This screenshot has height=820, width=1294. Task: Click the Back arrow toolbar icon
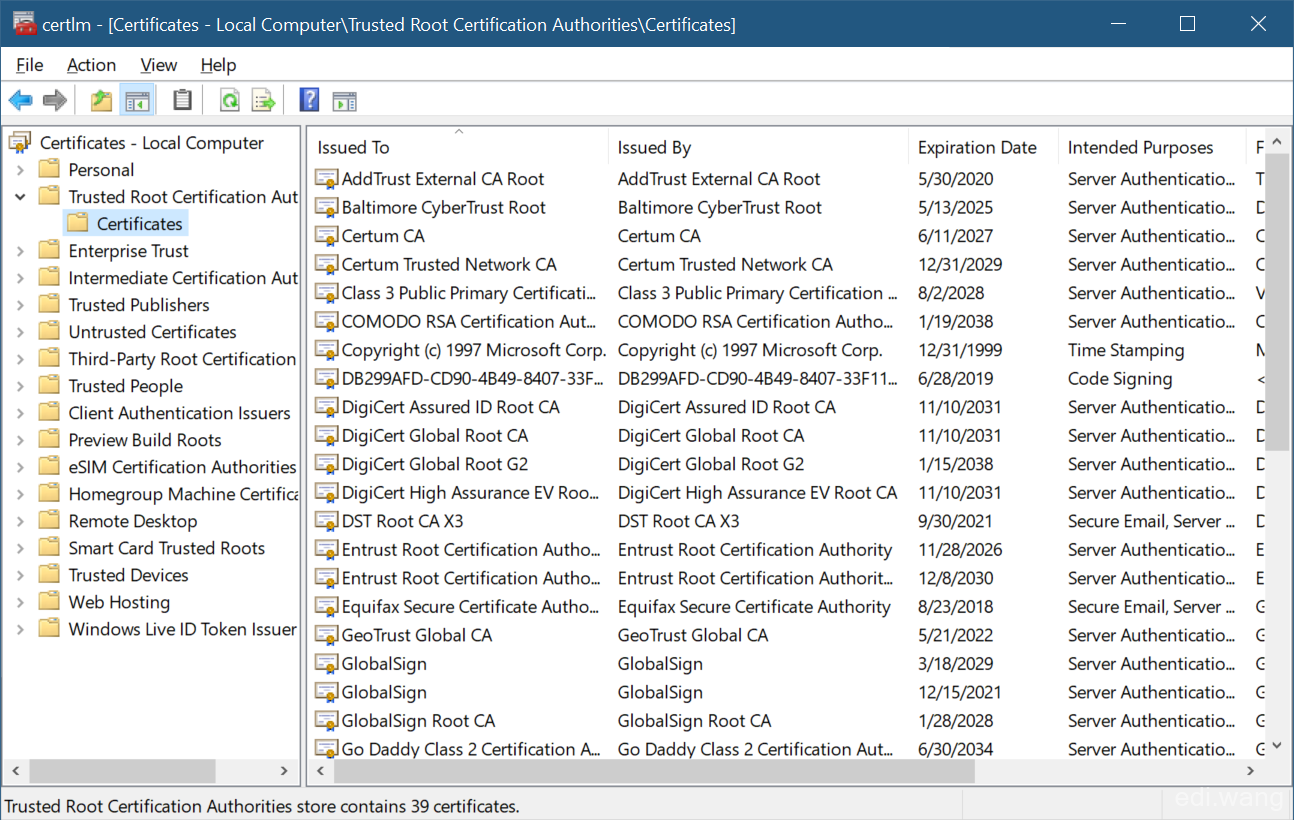point(21,100)
